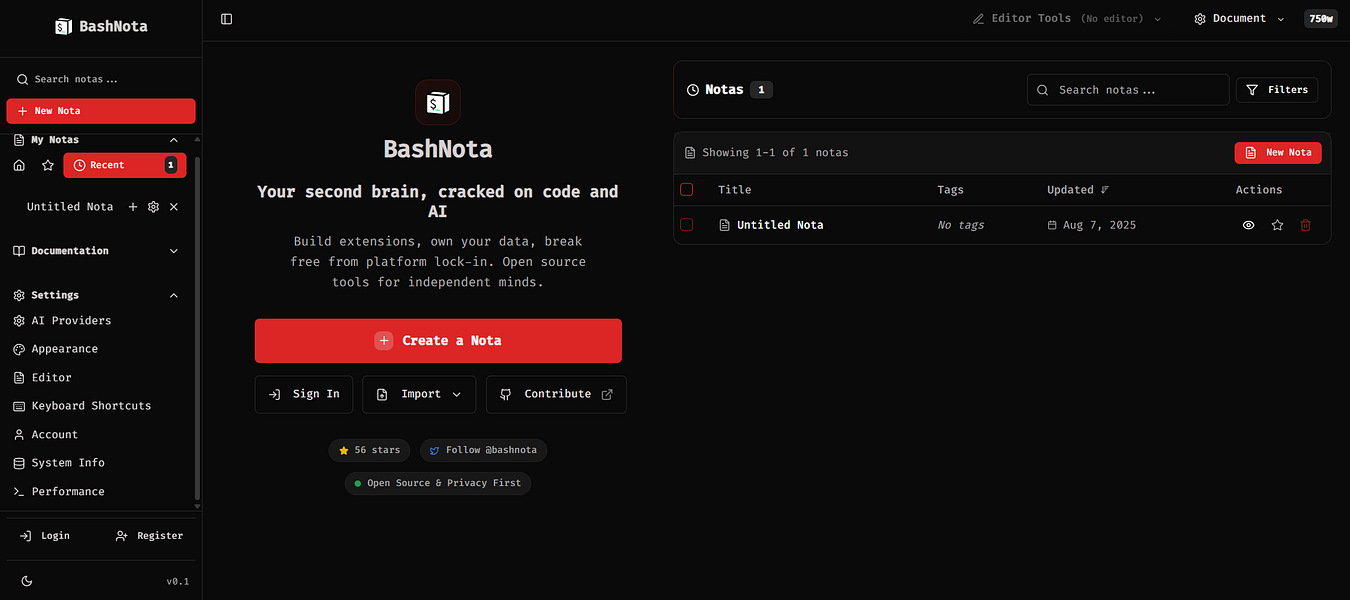Image resolution: width=1350 pixels, height=600 pixels.
Task: Preview Untitled Nota using the eye icon
Action: click(1248, 225)
